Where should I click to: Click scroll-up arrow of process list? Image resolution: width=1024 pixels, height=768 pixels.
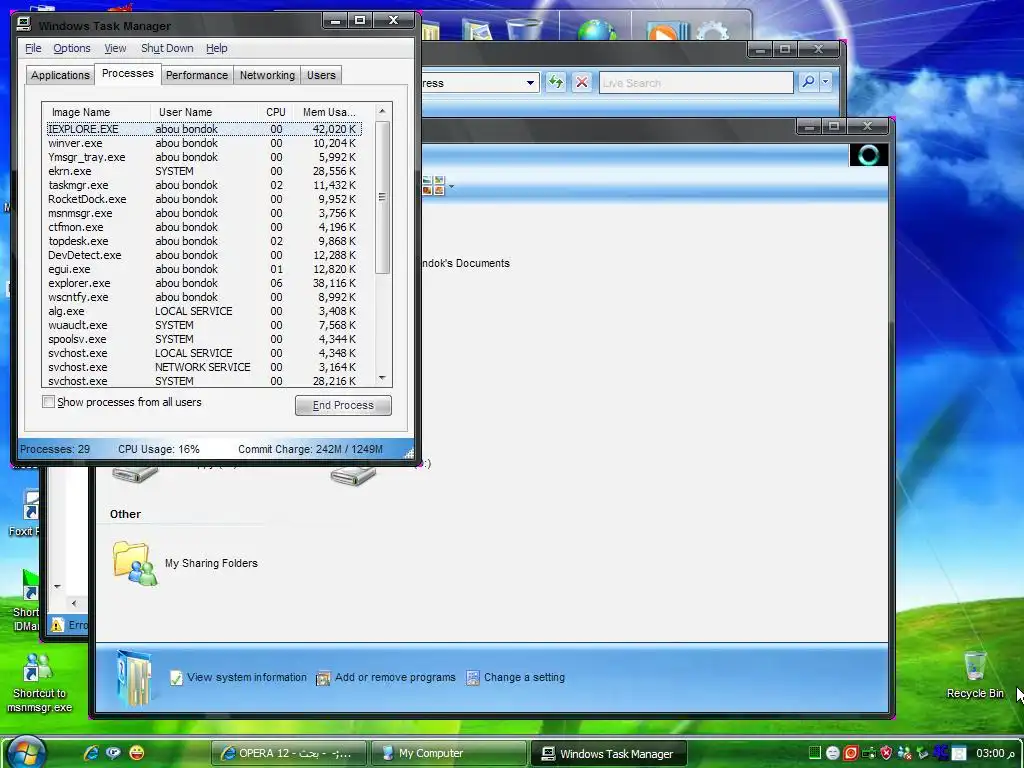pos(383,111)
